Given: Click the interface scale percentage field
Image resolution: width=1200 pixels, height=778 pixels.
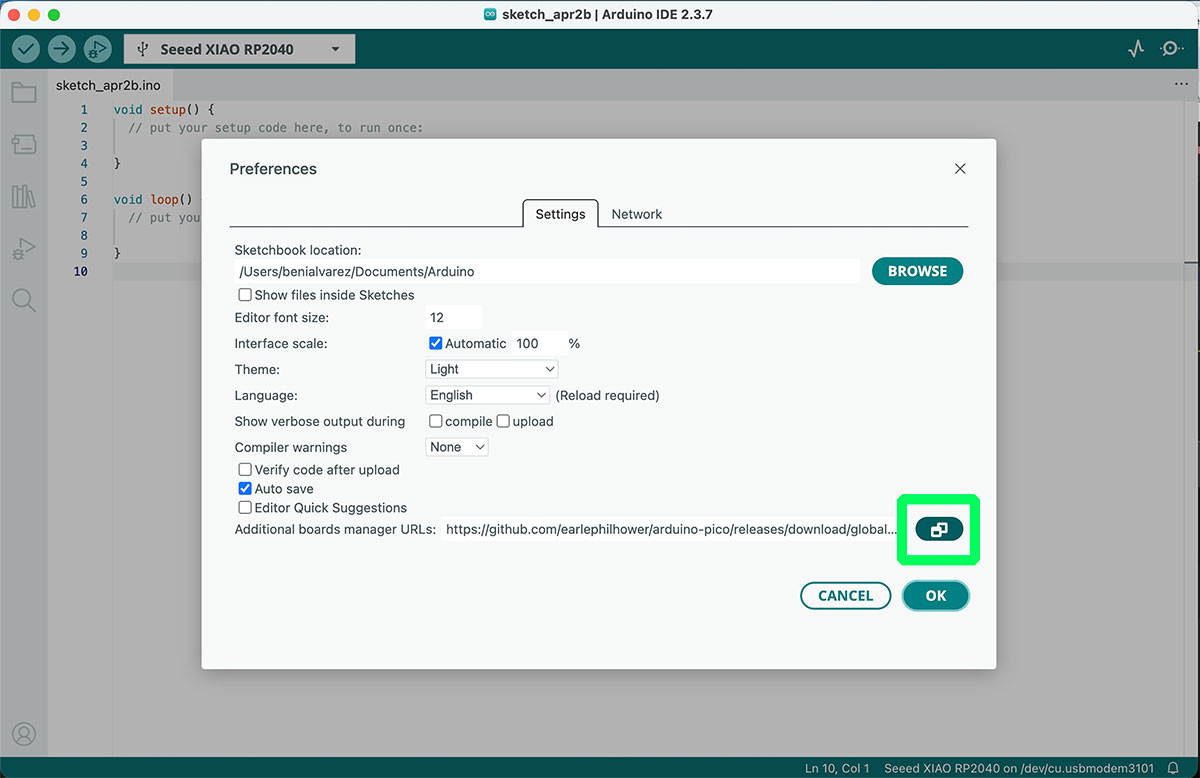Looking at the screenshot, I should [x=539, y=343].
